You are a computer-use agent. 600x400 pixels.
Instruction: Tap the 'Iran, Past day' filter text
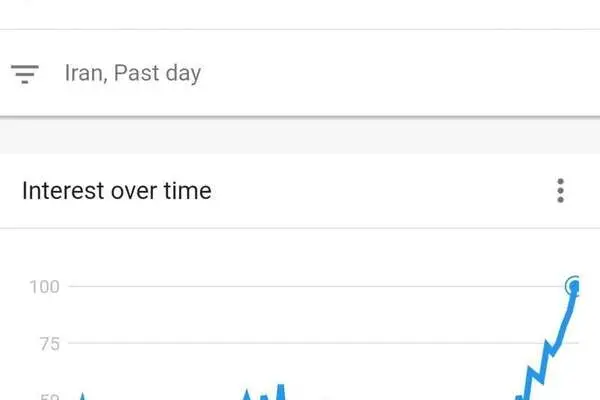133,73
